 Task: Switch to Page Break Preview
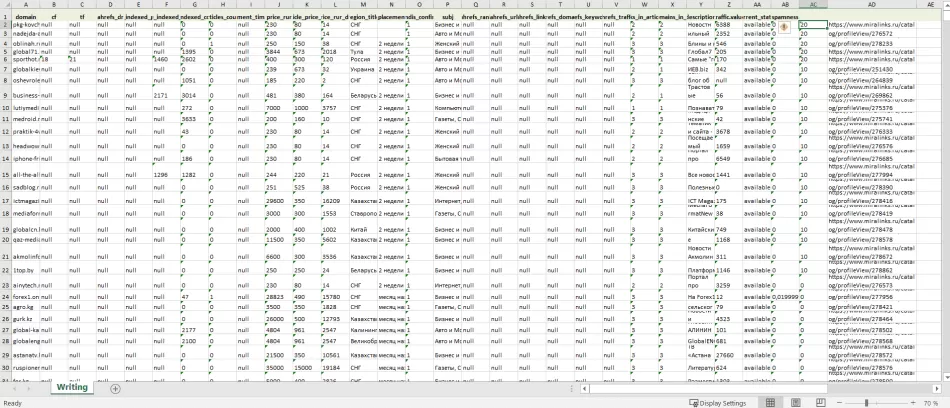pos(822,402)
